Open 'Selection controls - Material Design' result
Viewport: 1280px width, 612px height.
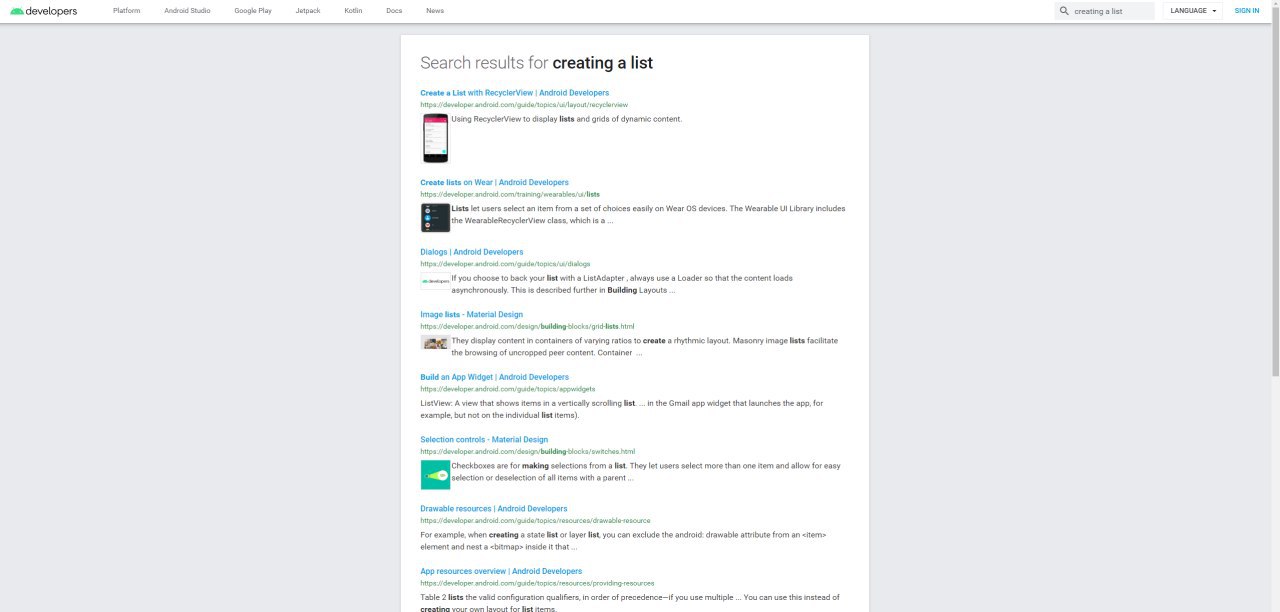(x=484, y=440)
